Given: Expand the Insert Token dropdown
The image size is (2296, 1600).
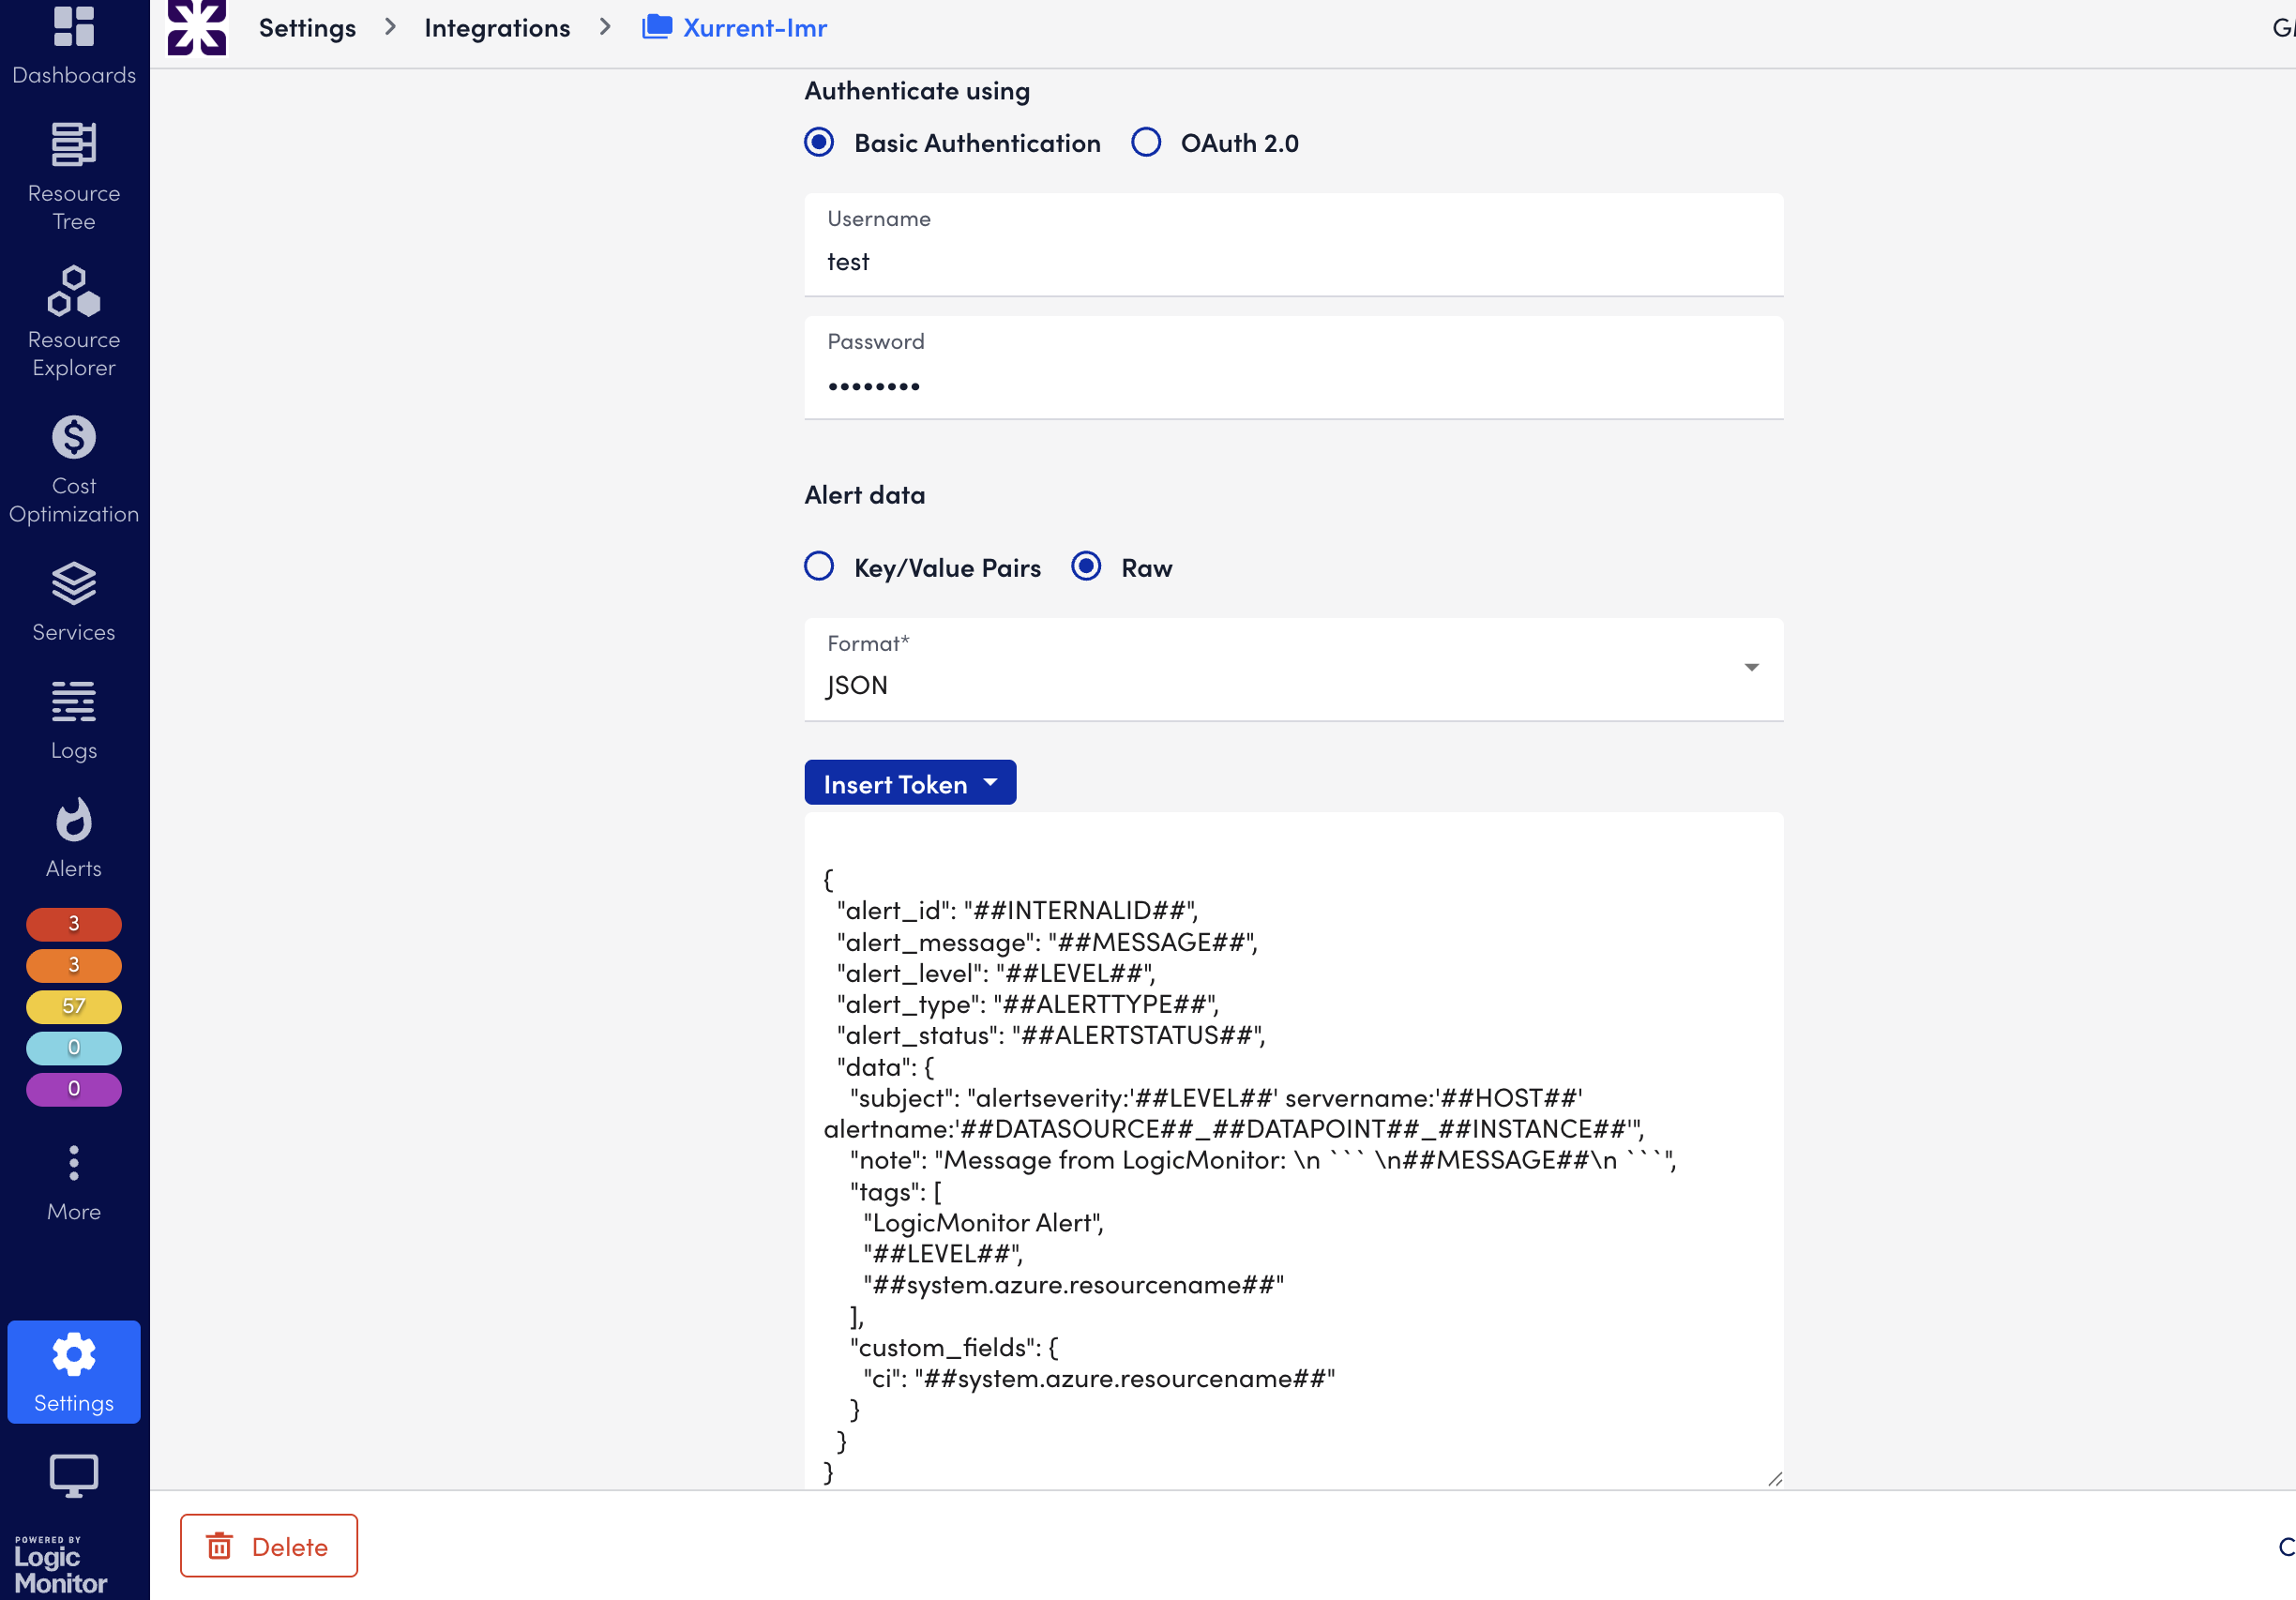Looking at the screenshot, I should 909,783.
